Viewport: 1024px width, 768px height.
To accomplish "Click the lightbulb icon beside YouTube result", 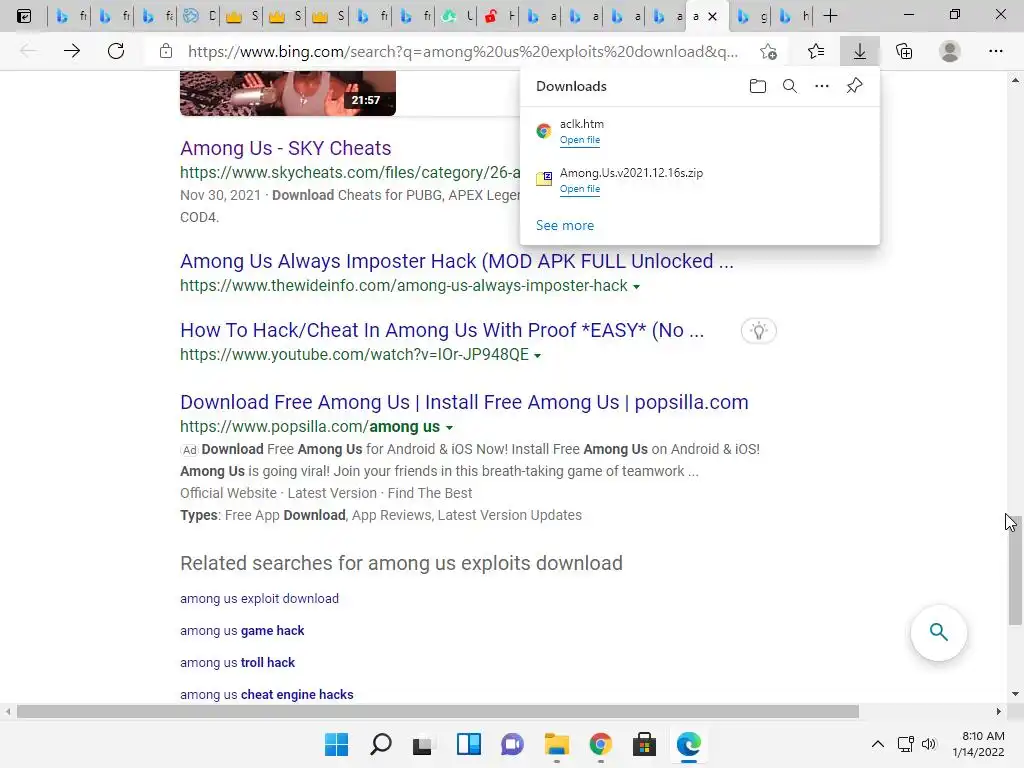I will [x=758, y=331].
